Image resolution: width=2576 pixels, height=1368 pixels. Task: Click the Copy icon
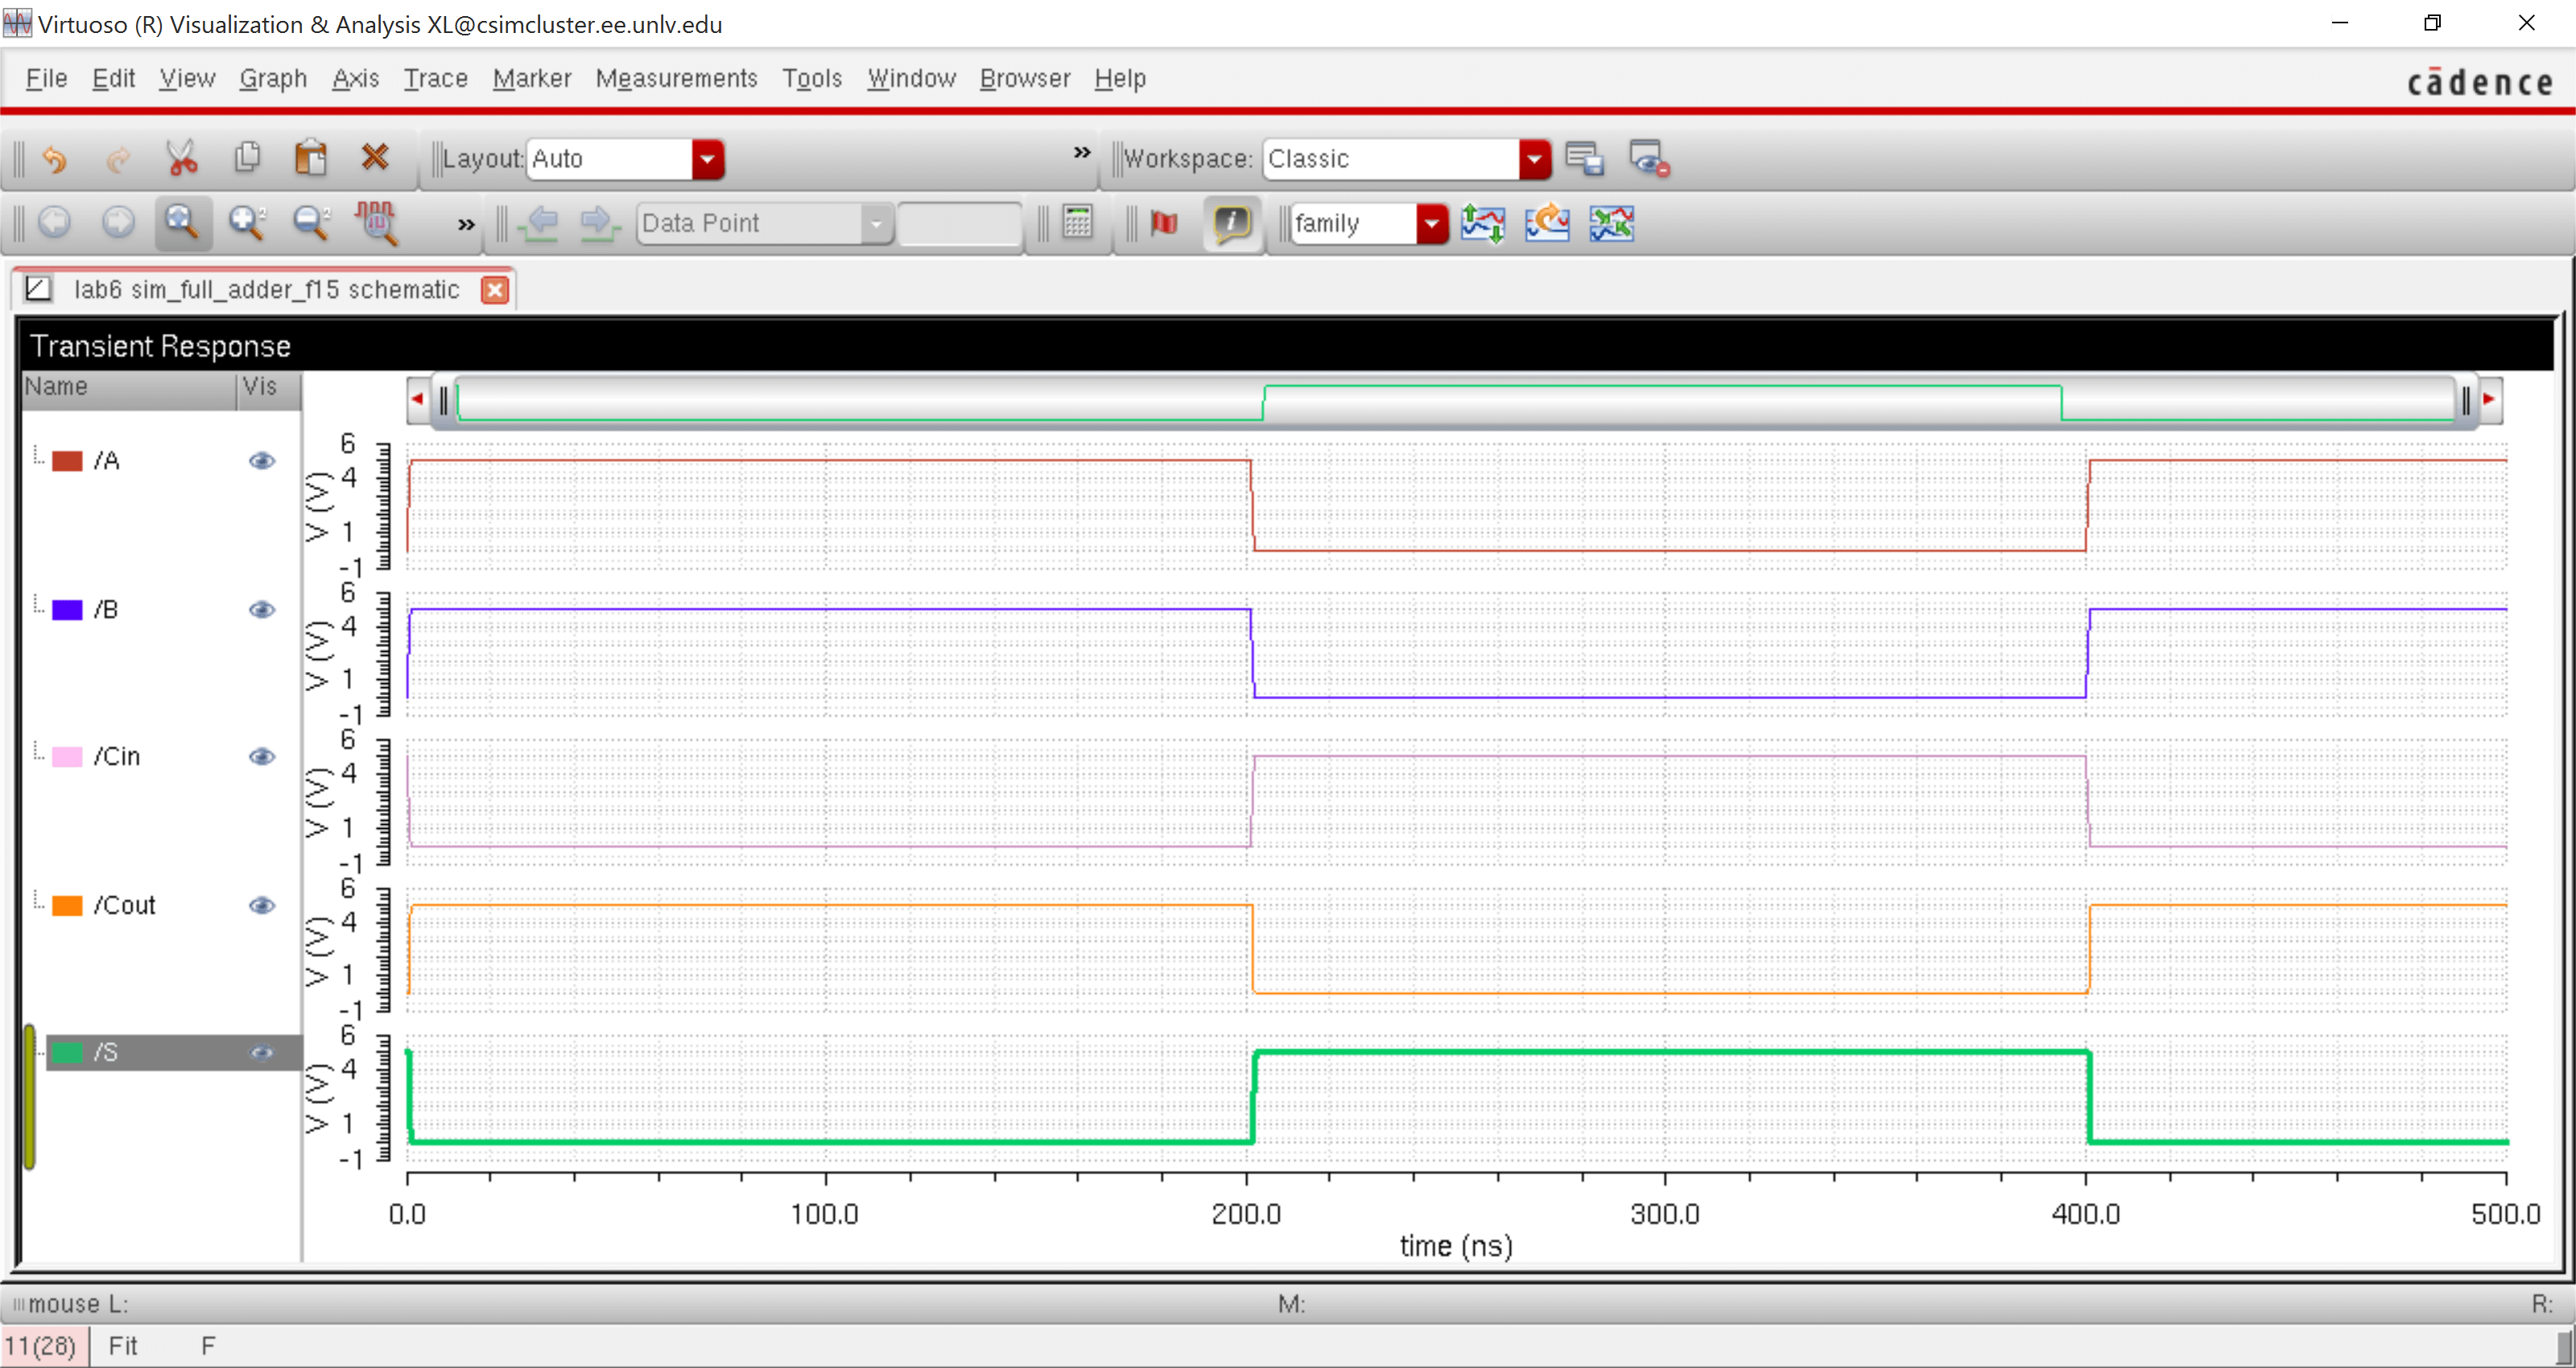coord(247,158)
